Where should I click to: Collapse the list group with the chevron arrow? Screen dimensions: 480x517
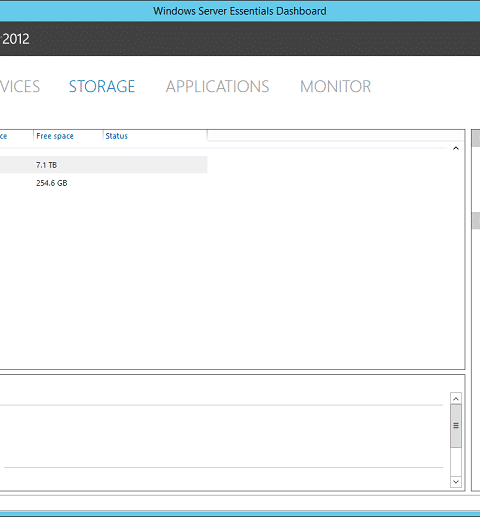click(x=456, y=148)
